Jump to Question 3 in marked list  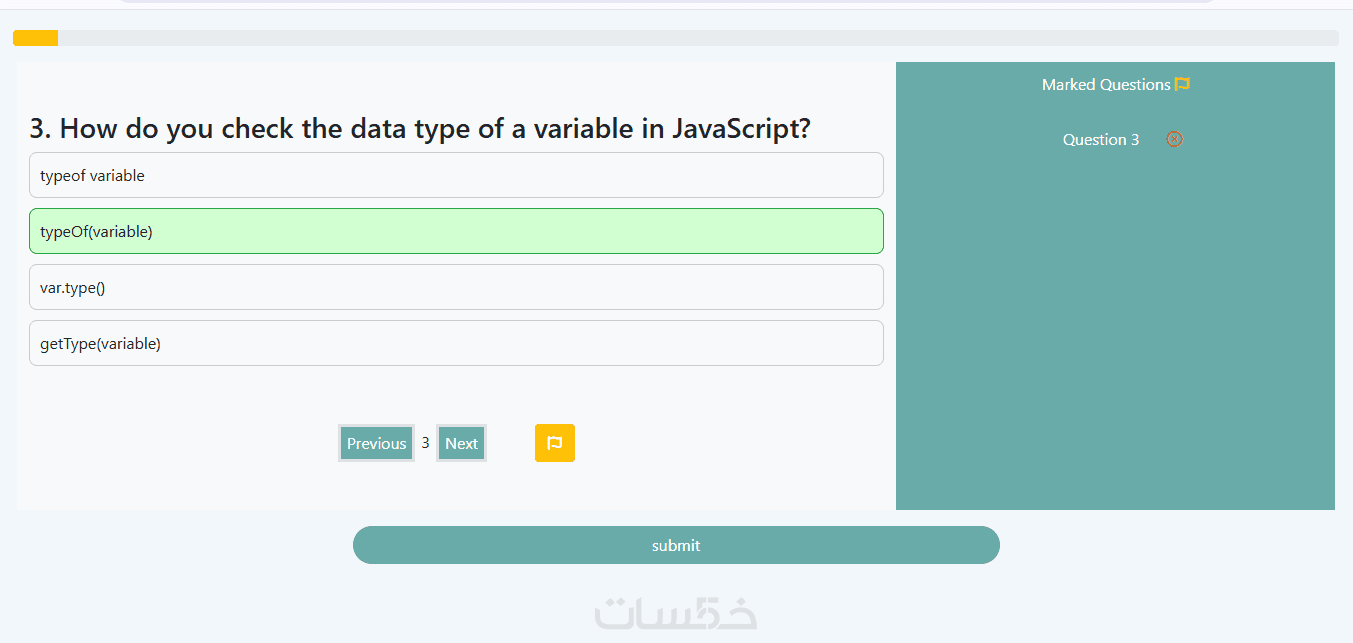click(1100, 140)
